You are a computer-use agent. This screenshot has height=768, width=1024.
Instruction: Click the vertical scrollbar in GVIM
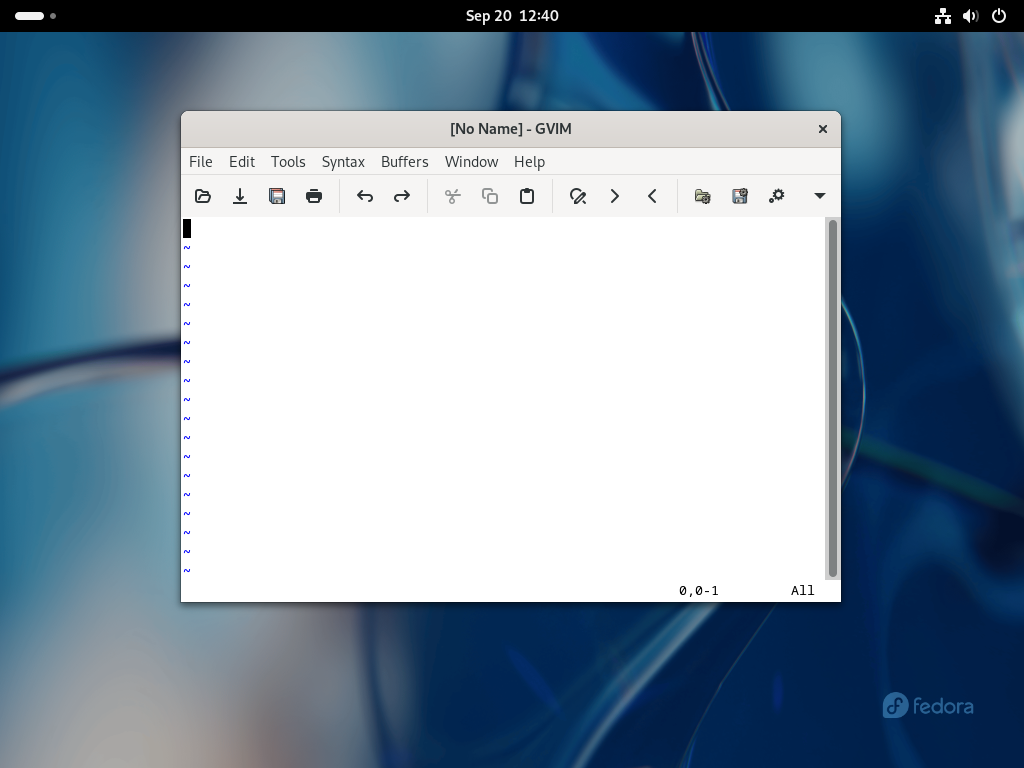(833, 398)
